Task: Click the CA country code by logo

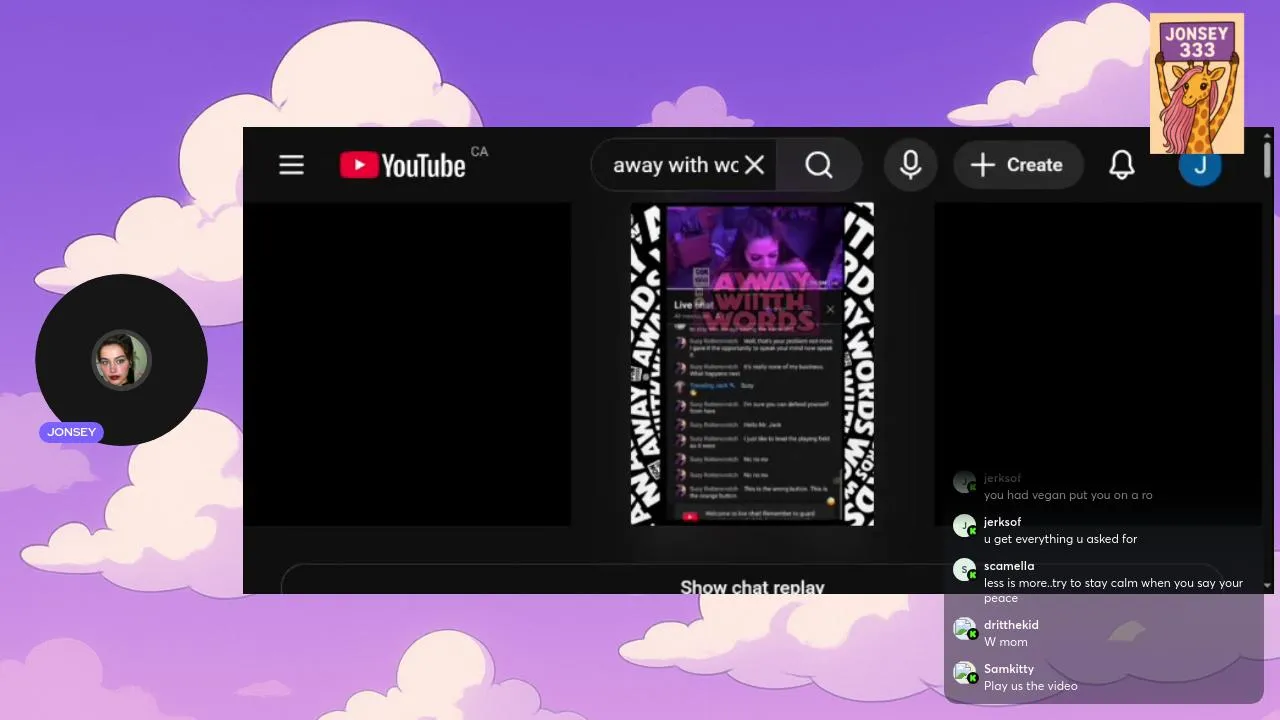Action: [x=479, y=152]
